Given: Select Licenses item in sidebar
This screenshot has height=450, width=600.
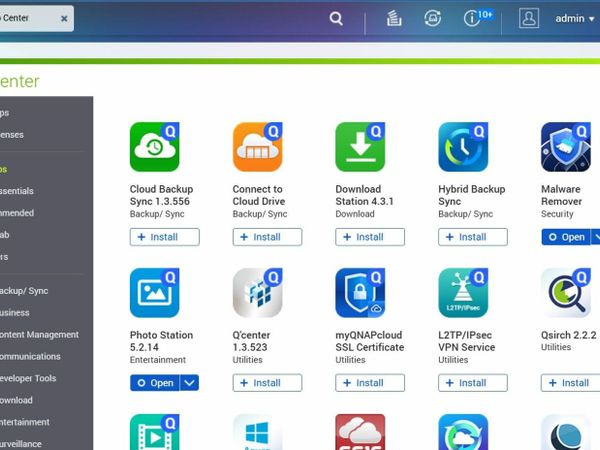Looking at the screenshot, I should coord(12,135).
